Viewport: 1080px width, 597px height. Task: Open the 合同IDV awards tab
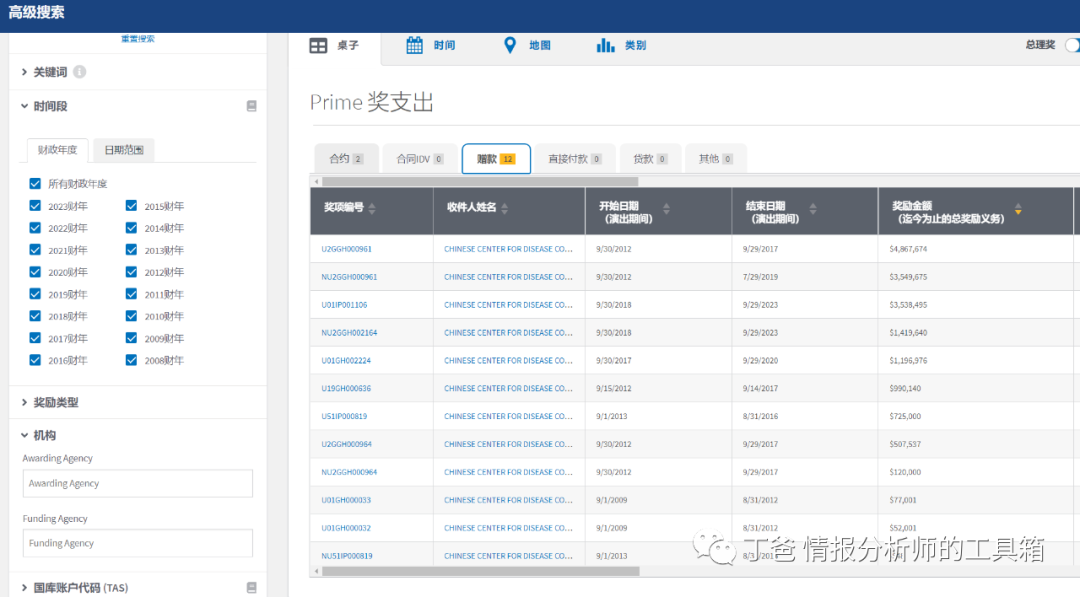pos(419,158)
